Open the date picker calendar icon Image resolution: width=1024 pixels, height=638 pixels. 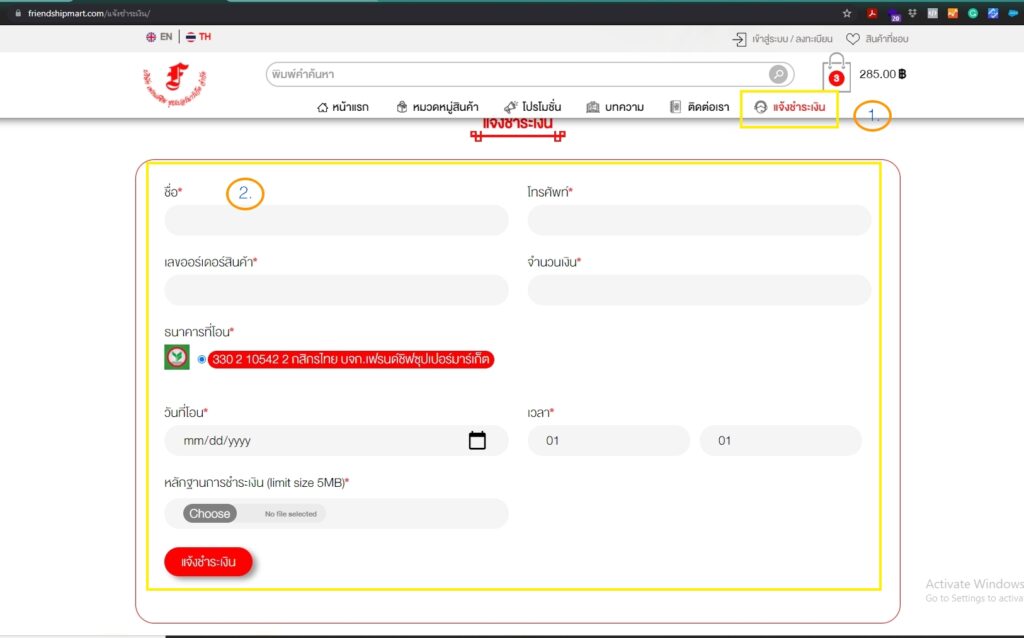click(477, 440)
